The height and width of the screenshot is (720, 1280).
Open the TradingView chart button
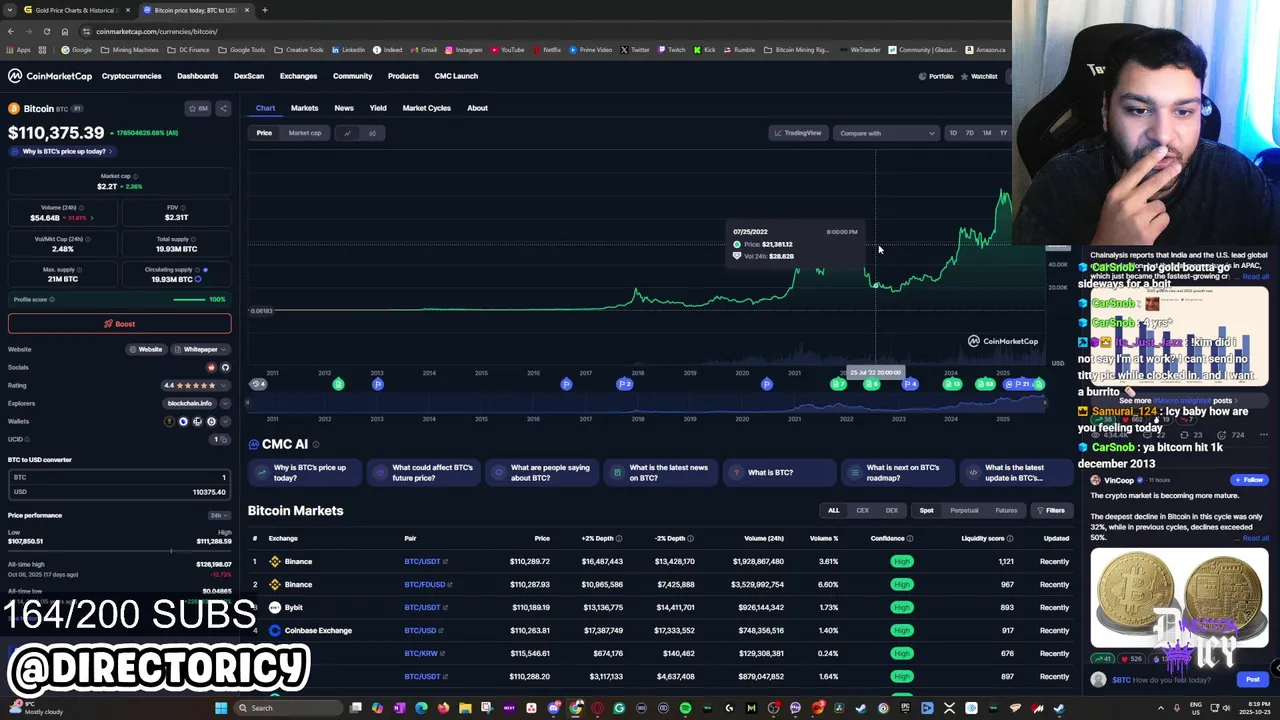click(x=797, y=133)
